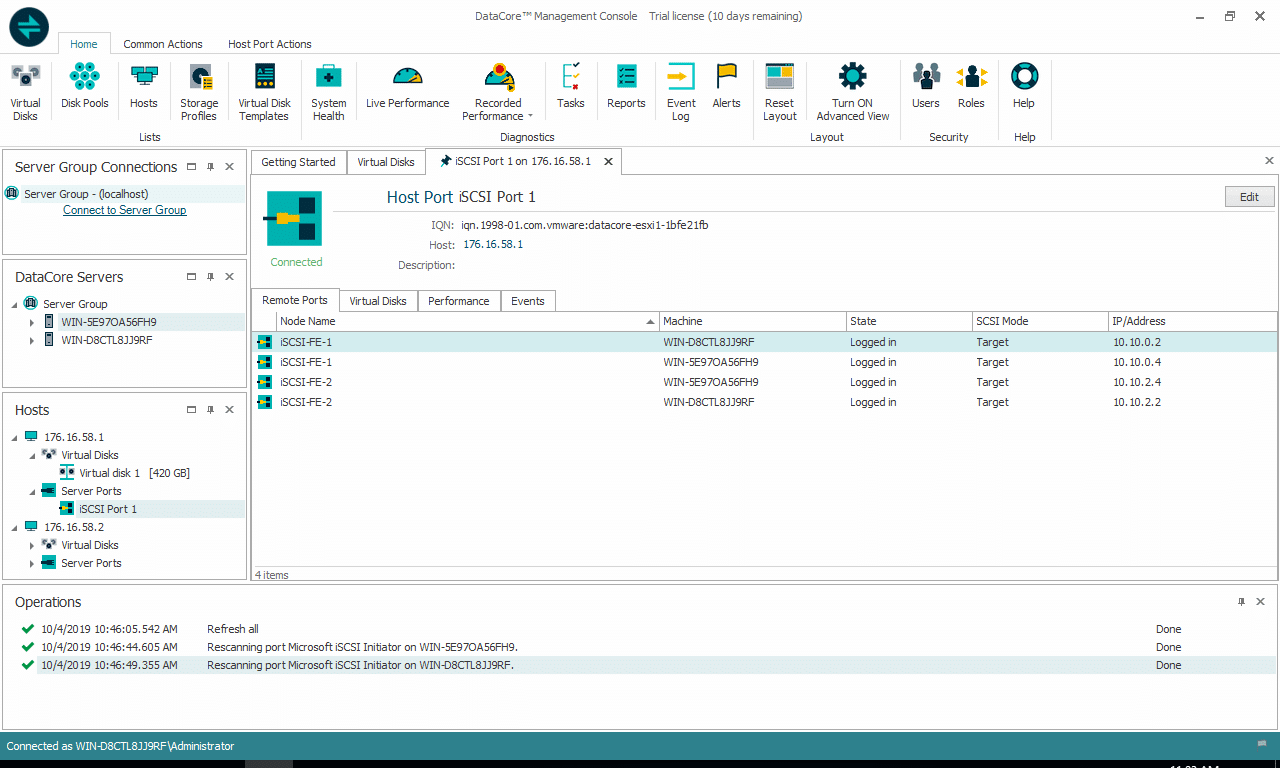Close the Hosts panel
1280x768 pixels.
tap(229, 410)
